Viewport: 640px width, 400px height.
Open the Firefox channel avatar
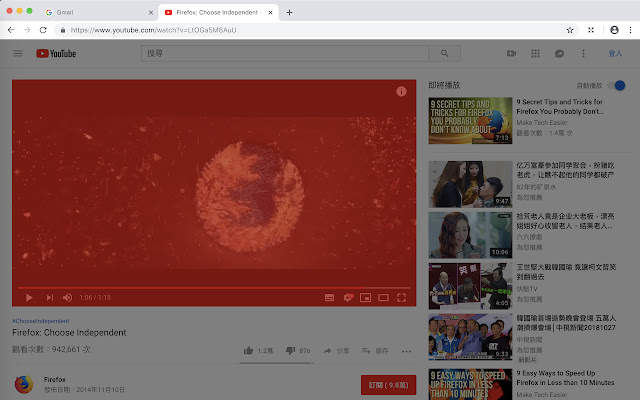coord(24,384)
